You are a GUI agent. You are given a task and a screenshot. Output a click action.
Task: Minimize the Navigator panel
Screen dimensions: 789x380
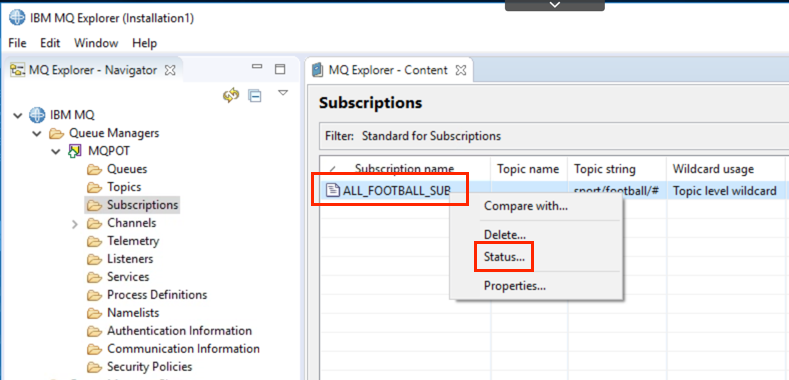[257, 66]
